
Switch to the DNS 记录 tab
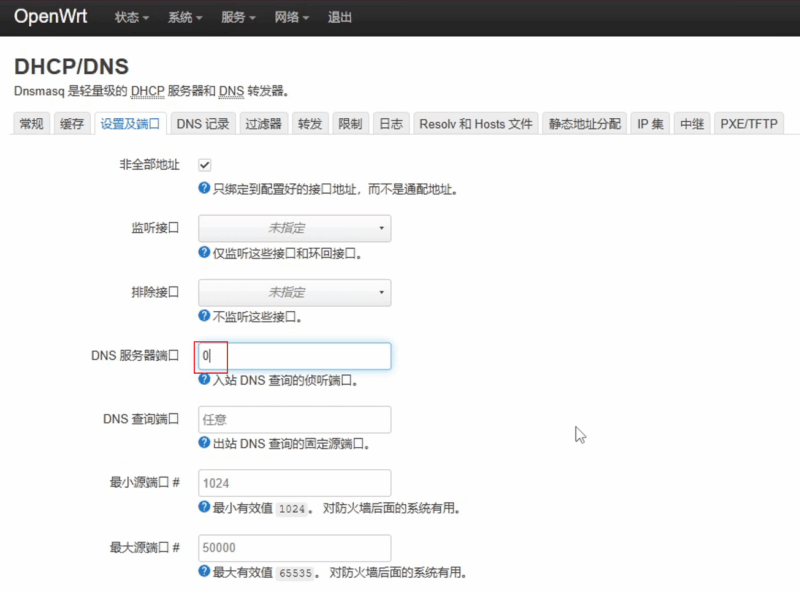tap(203, 124)
